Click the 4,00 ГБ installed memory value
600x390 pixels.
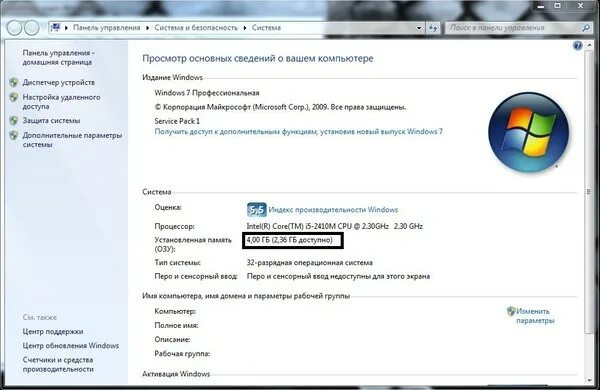tap(289, 240)
